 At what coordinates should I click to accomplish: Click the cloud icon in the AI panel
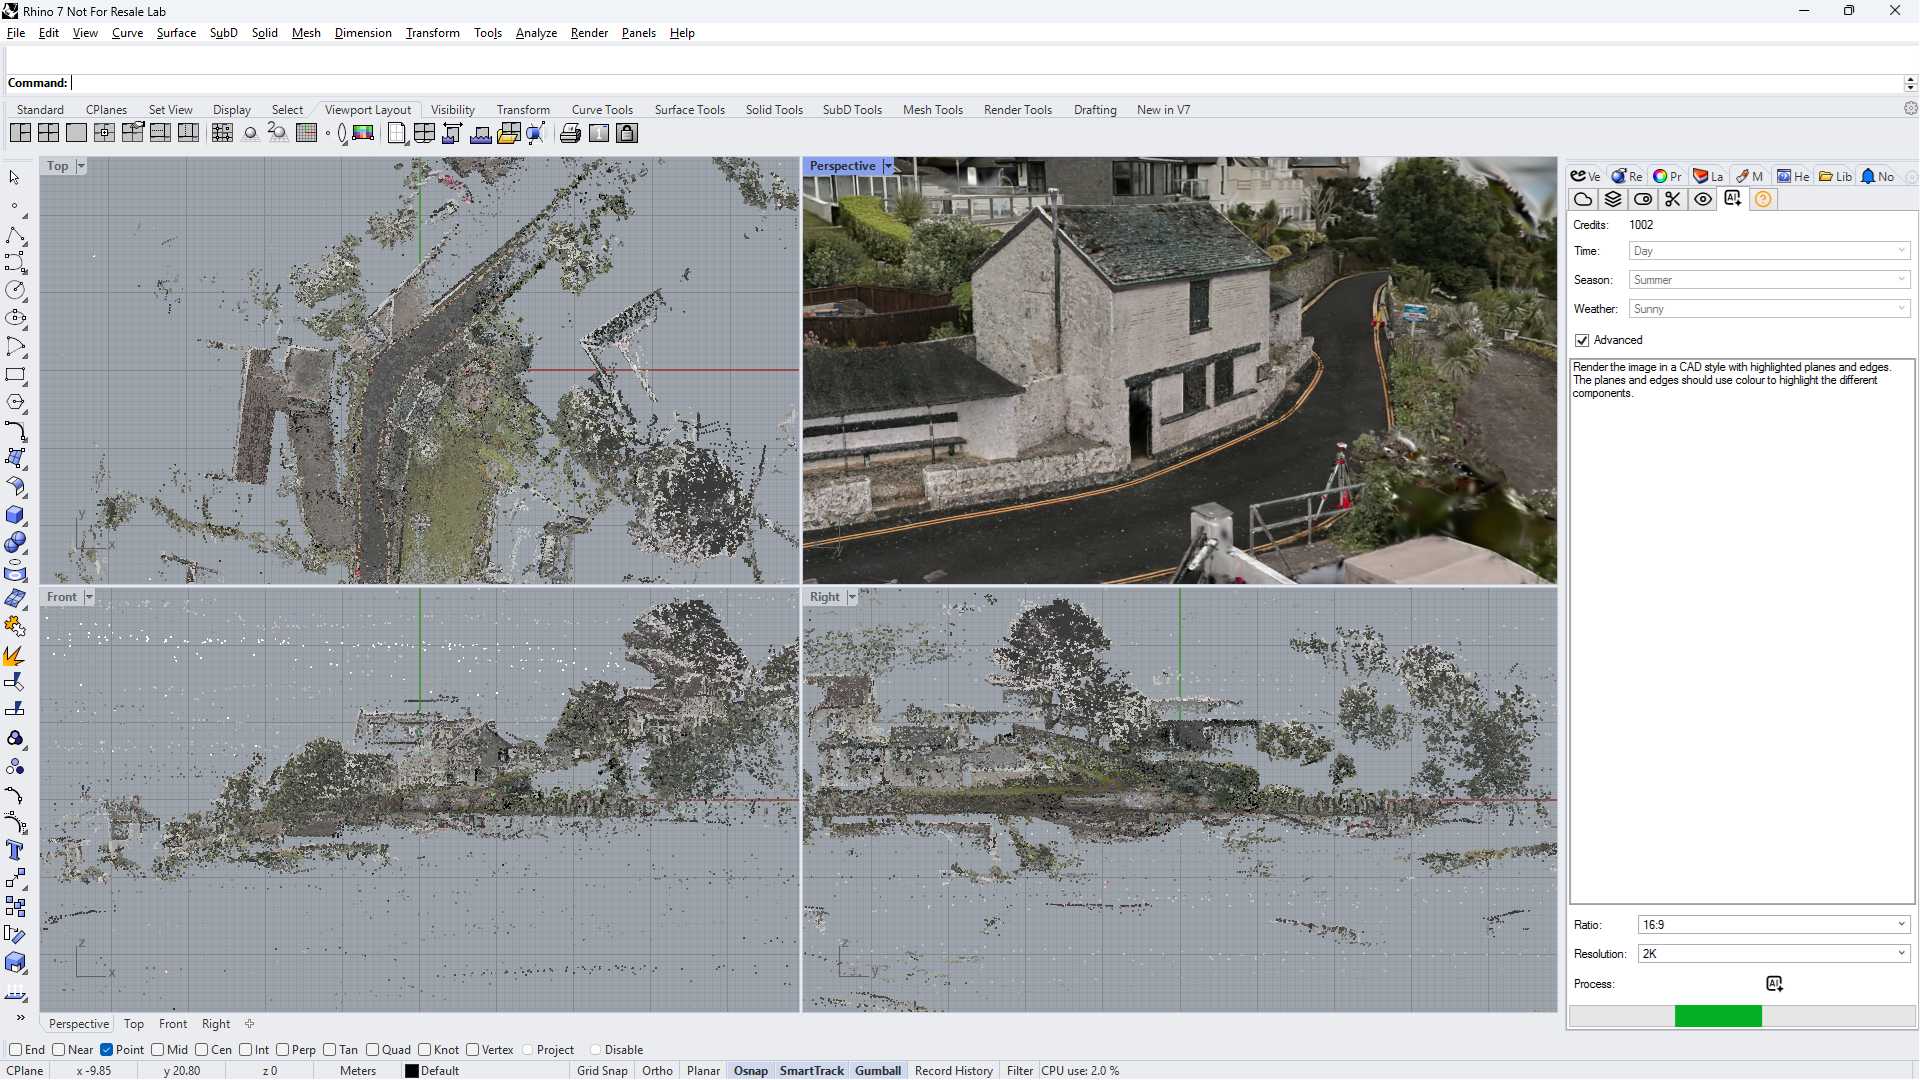[1583, 199]
